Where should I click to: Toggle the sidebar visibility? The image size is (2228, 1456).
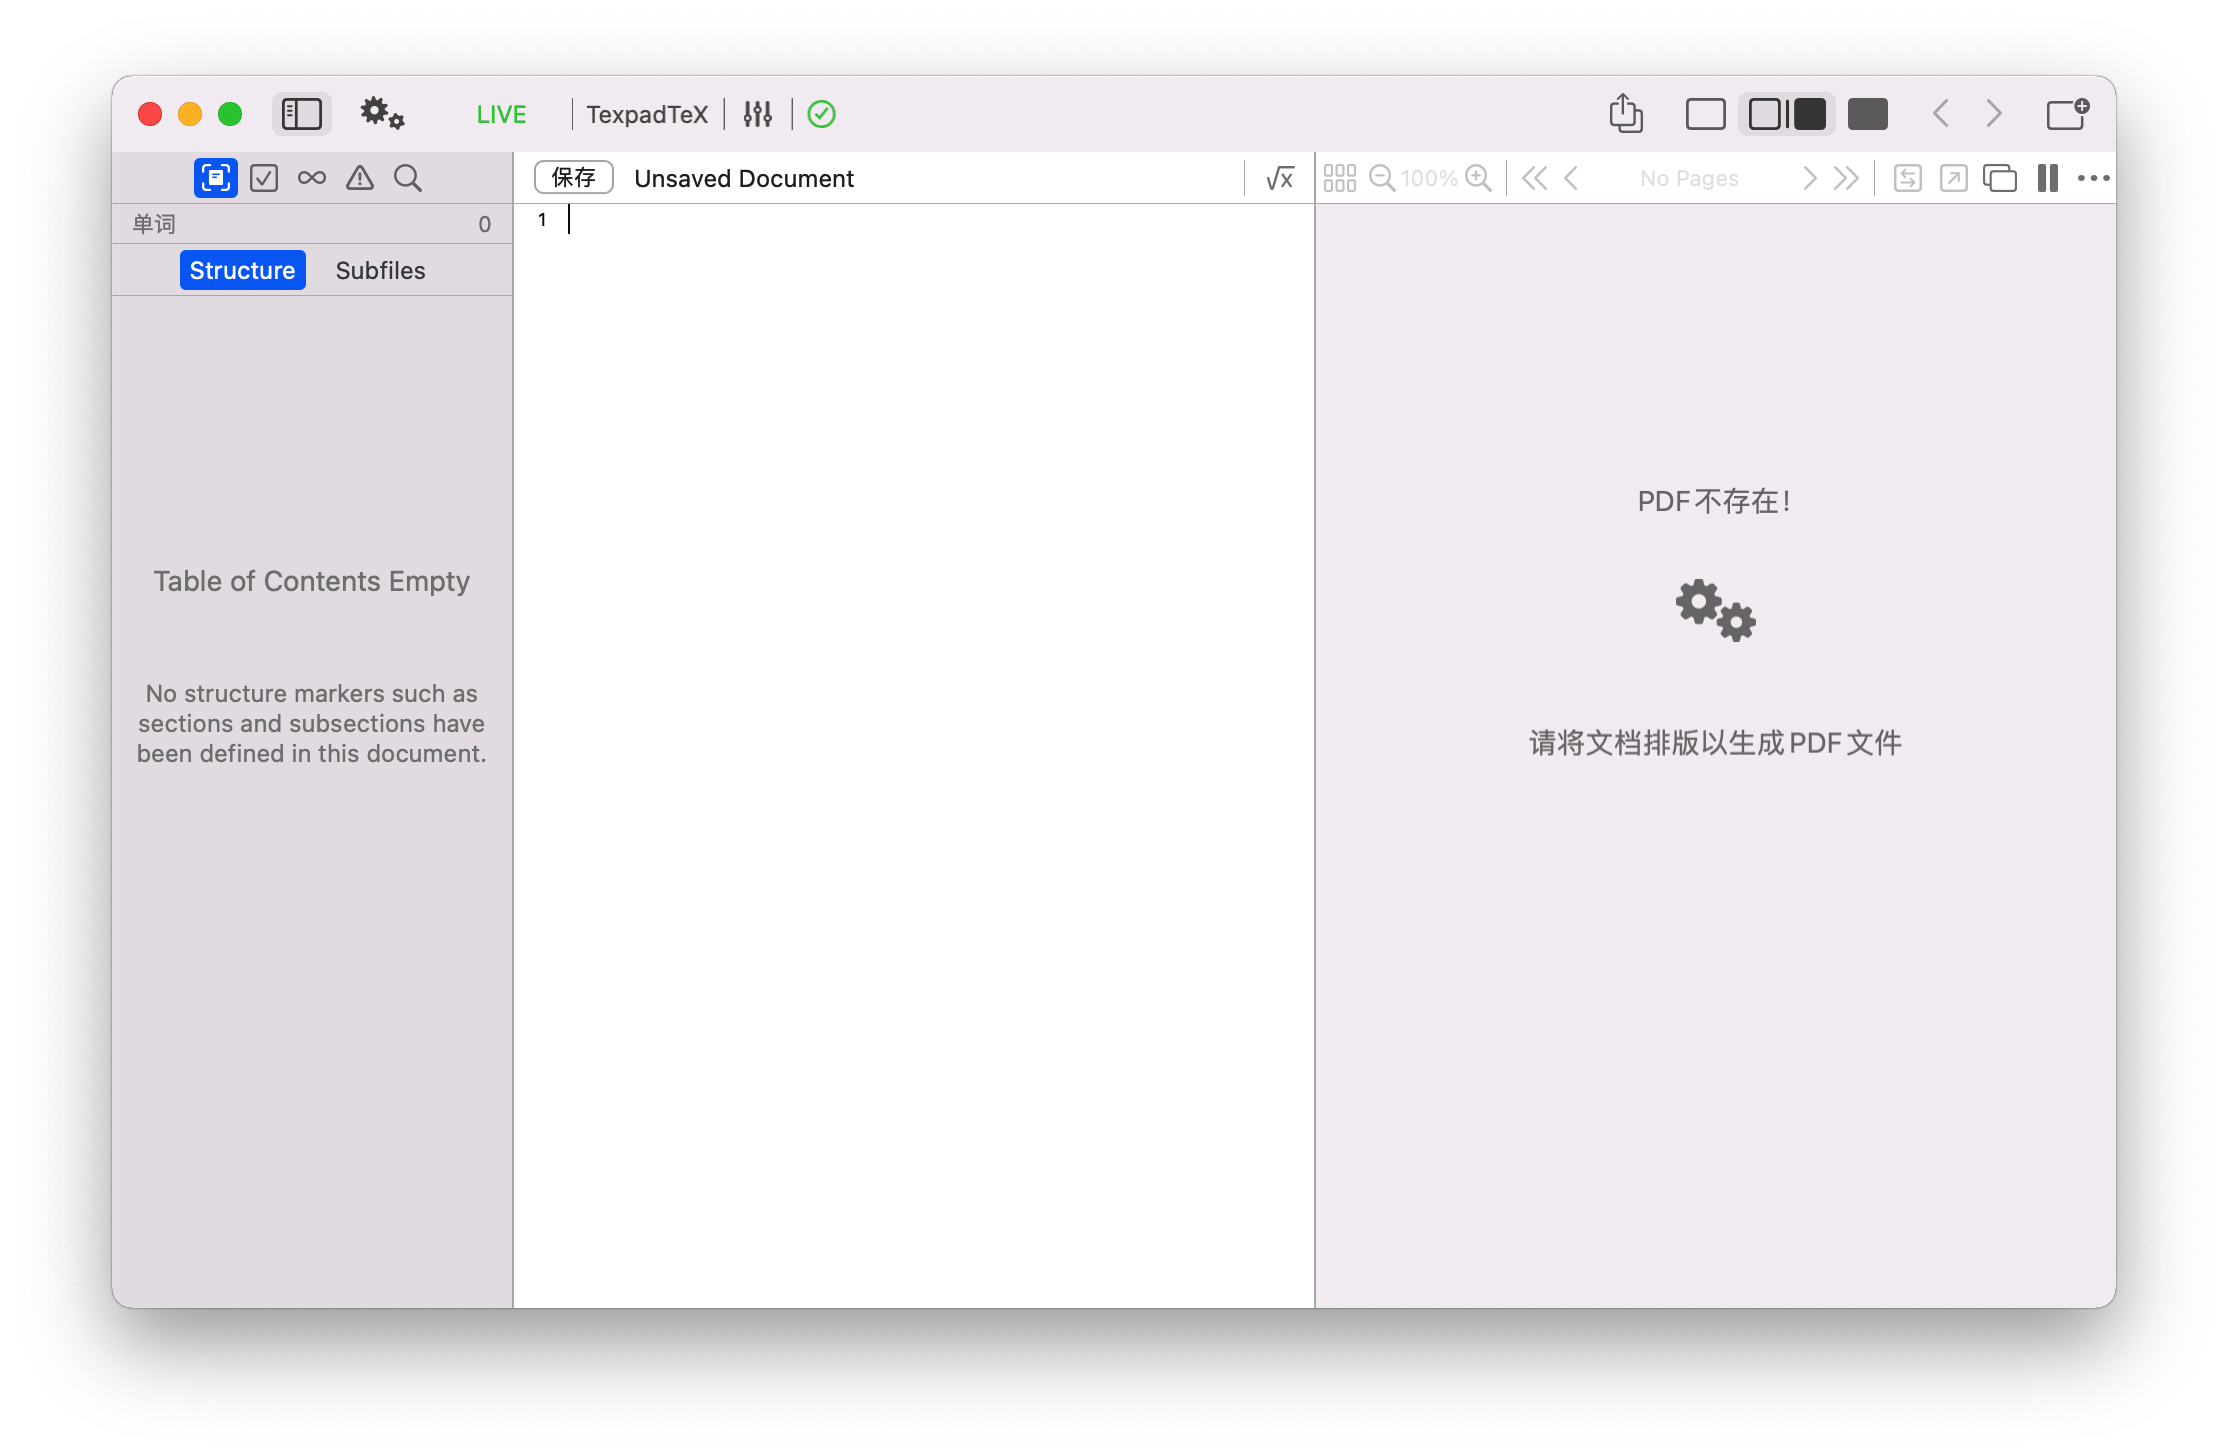pyautogui.click(x=301, y=114)
